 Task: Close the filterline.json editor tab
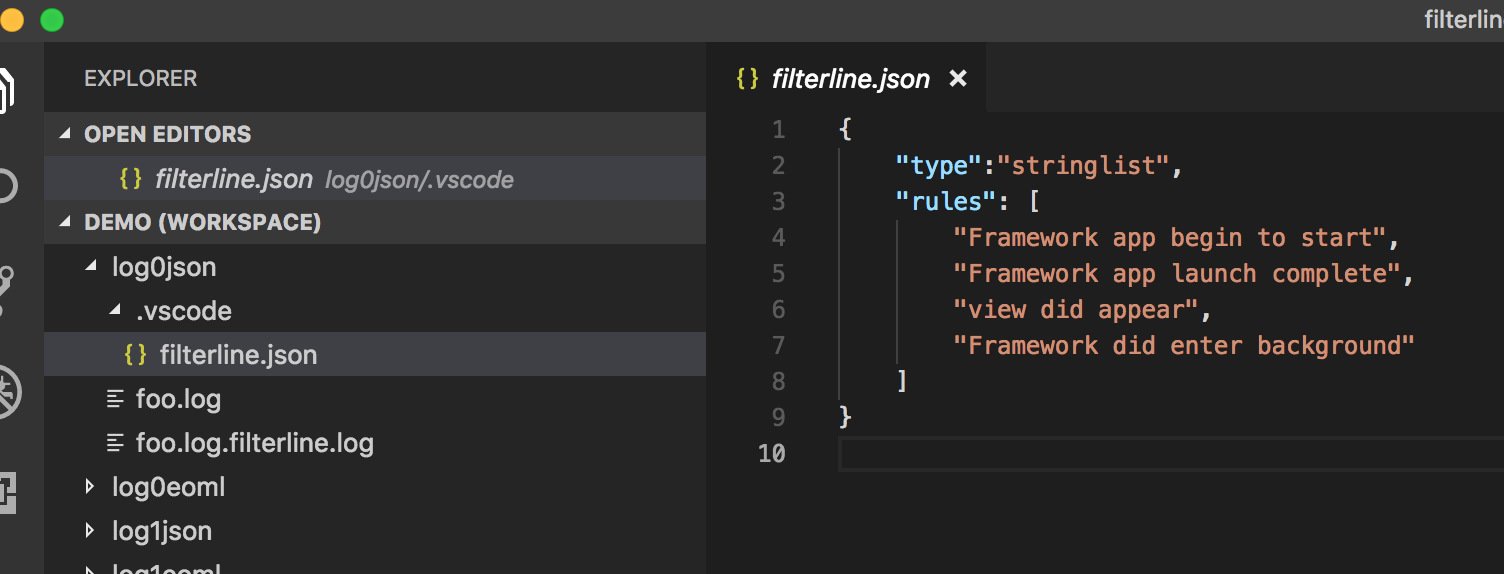[958, 78]
